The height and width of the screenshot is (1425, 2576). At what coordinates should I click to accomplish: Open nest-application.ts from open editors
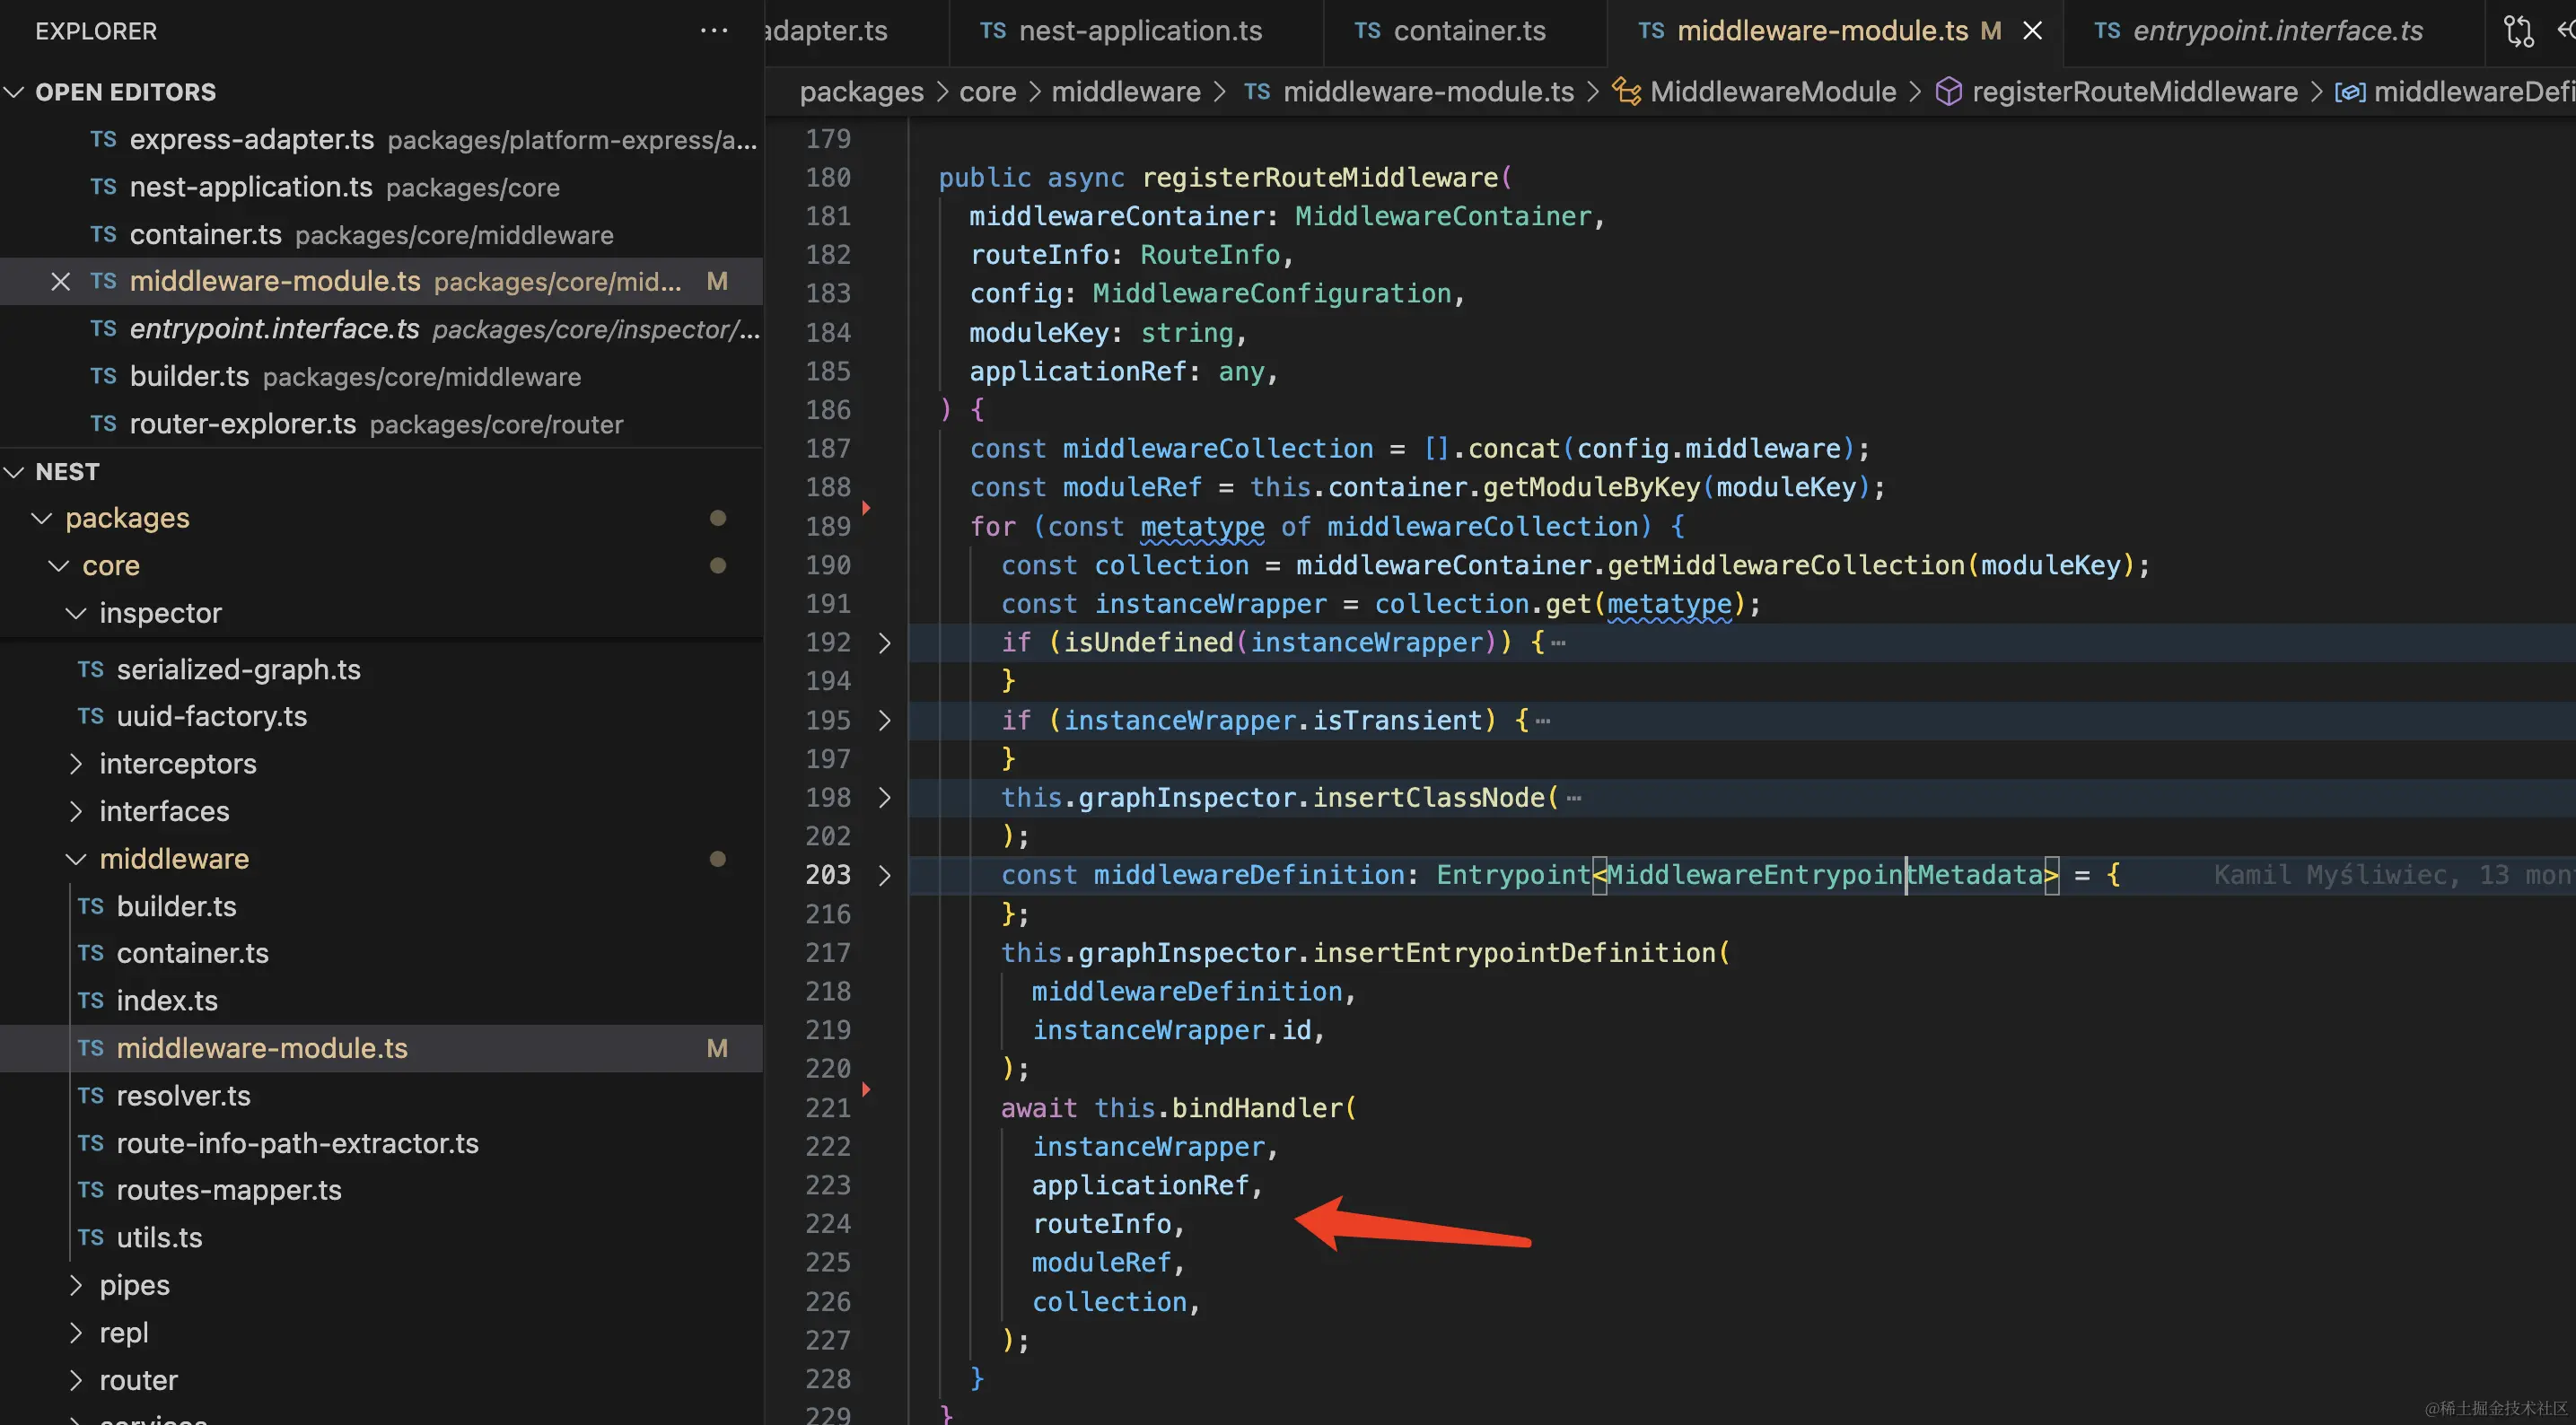tap(381, 187)
